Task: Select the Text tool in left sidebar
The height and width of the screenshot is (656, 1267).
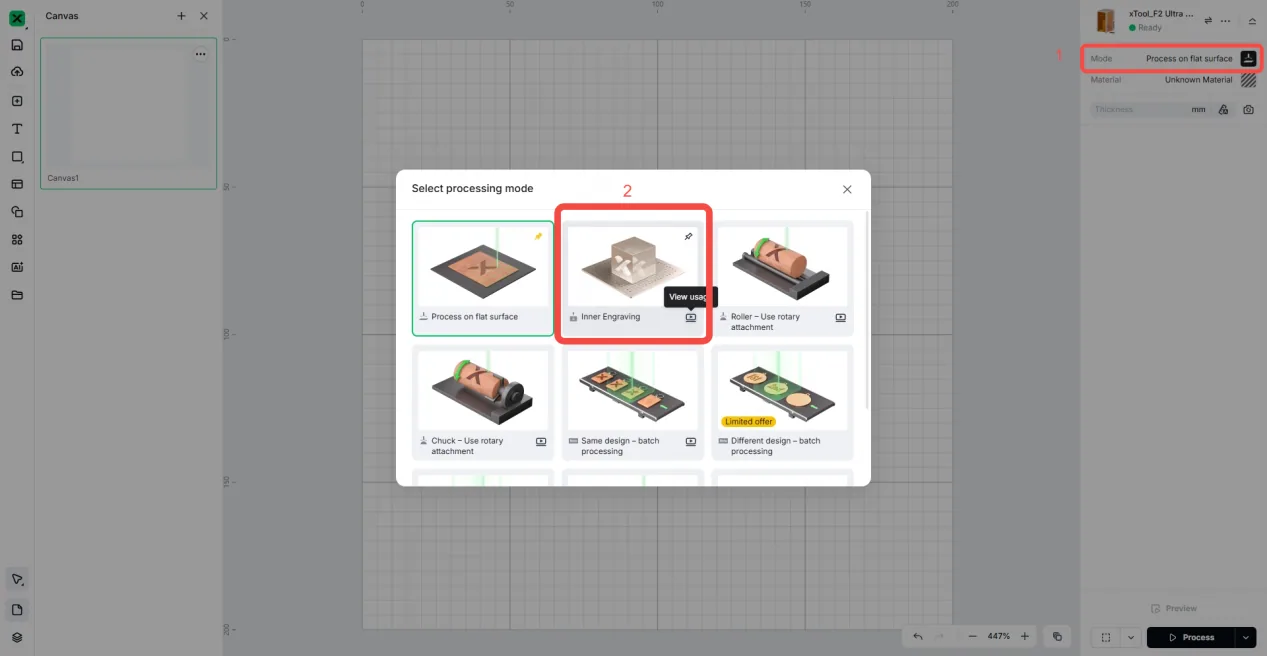Action: coord(17,129)
